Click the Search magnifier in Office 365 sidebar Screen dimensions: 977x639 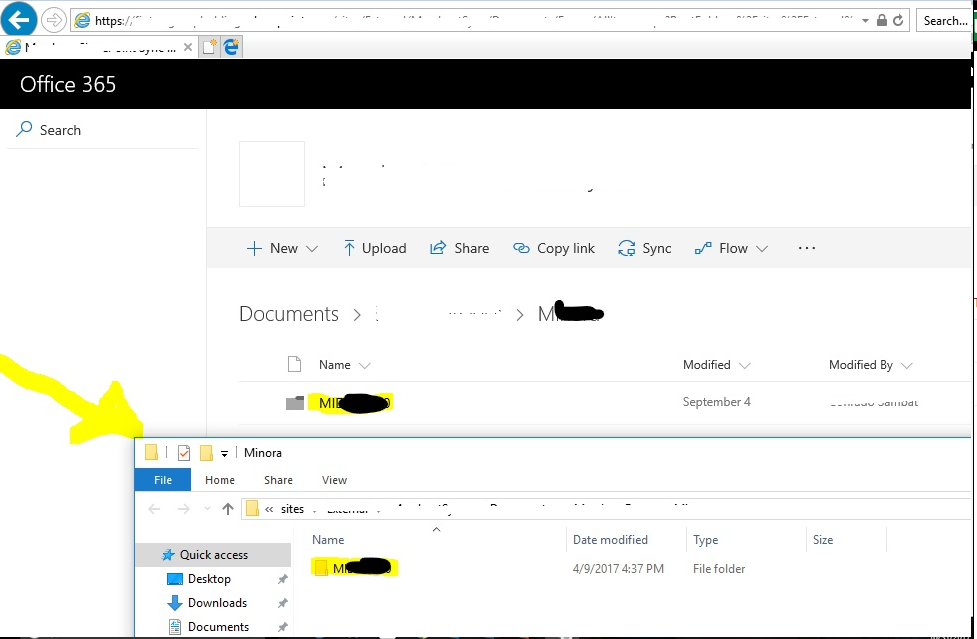click(23, 129)
